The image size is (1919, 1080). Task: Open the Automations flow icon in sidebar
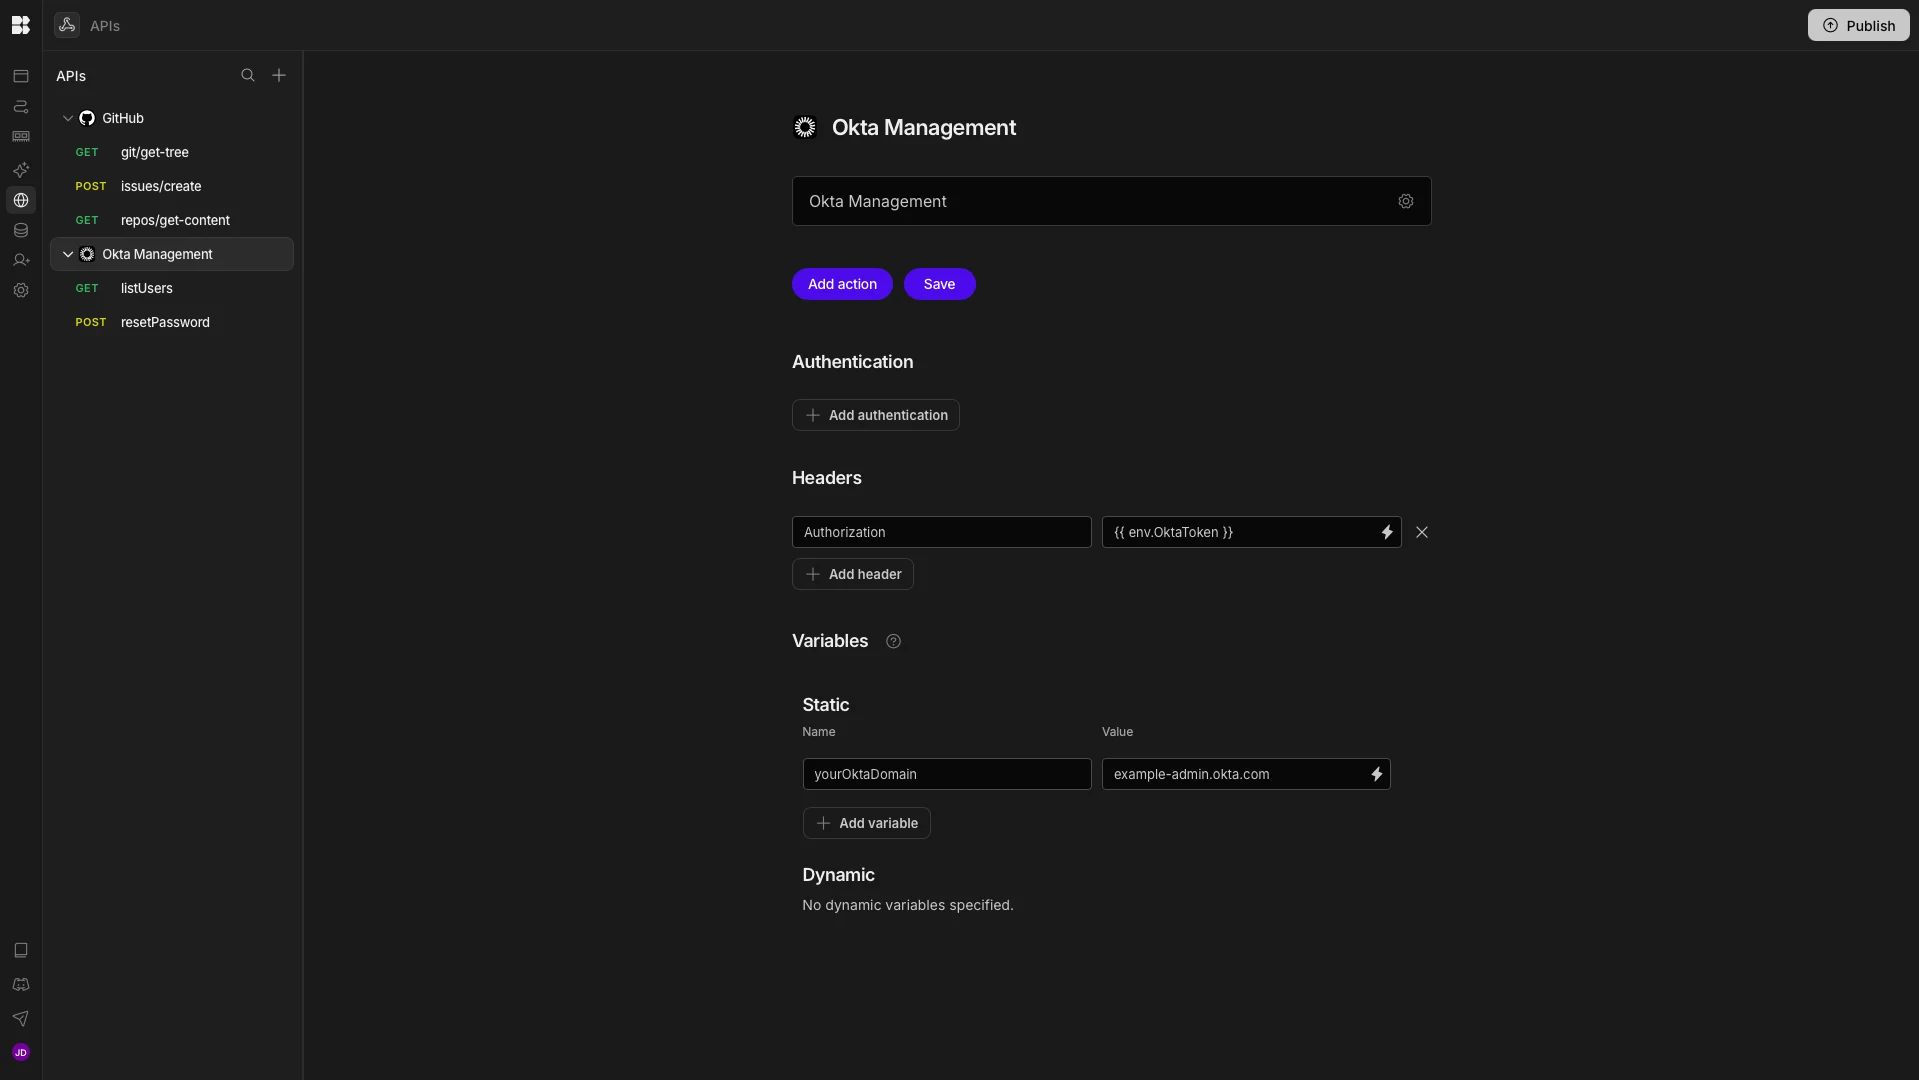point(21,107)
